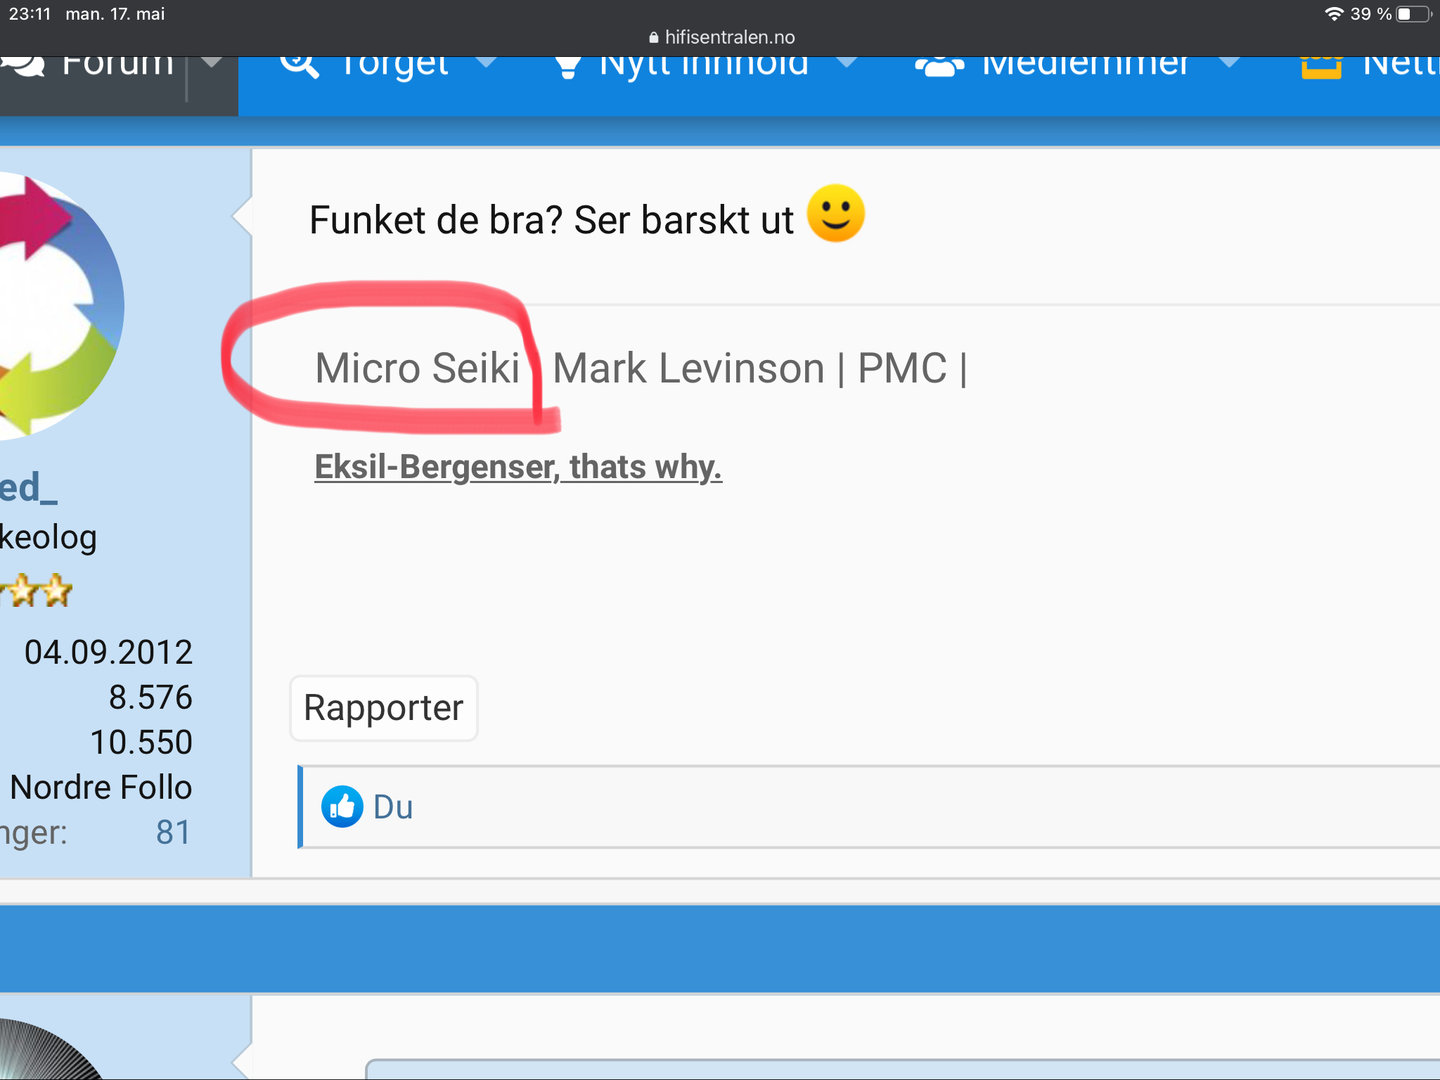
Task: Click the location Nordre Follo
Action: click(101, 787)
